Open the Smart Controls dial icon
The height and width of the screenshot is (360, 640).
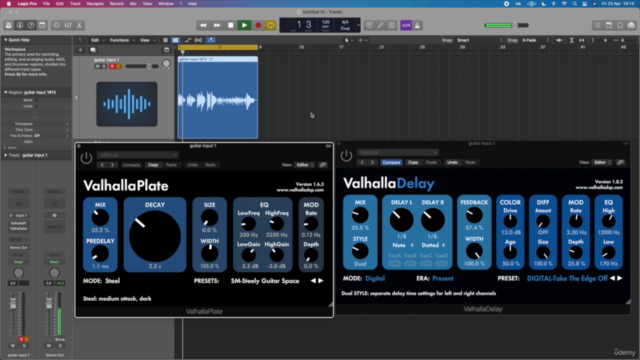click(56, 25)
